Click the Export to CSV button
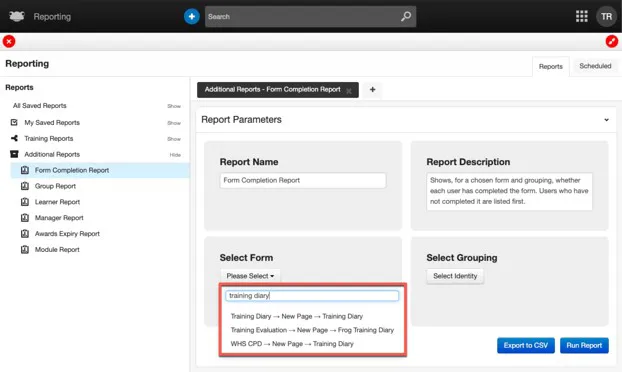This screenshot has width=622, height=372. pos(526,345)
